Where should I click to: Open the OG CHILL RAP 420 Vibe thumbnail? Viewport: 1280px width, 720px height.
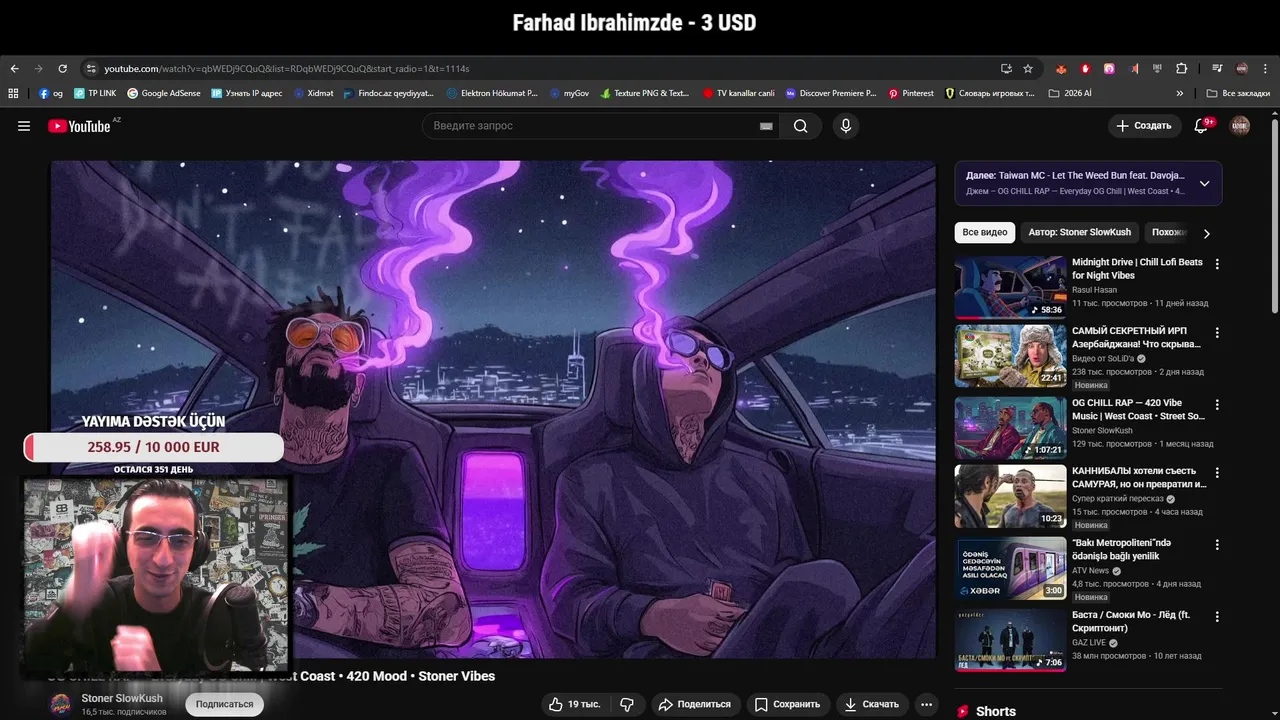(x=1010, y=428)
